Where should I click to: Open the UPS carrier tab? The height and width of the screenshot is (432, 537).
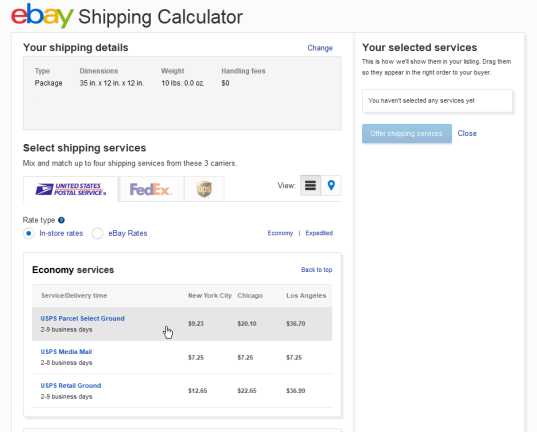pyautogui.click(x=204, y=189)
